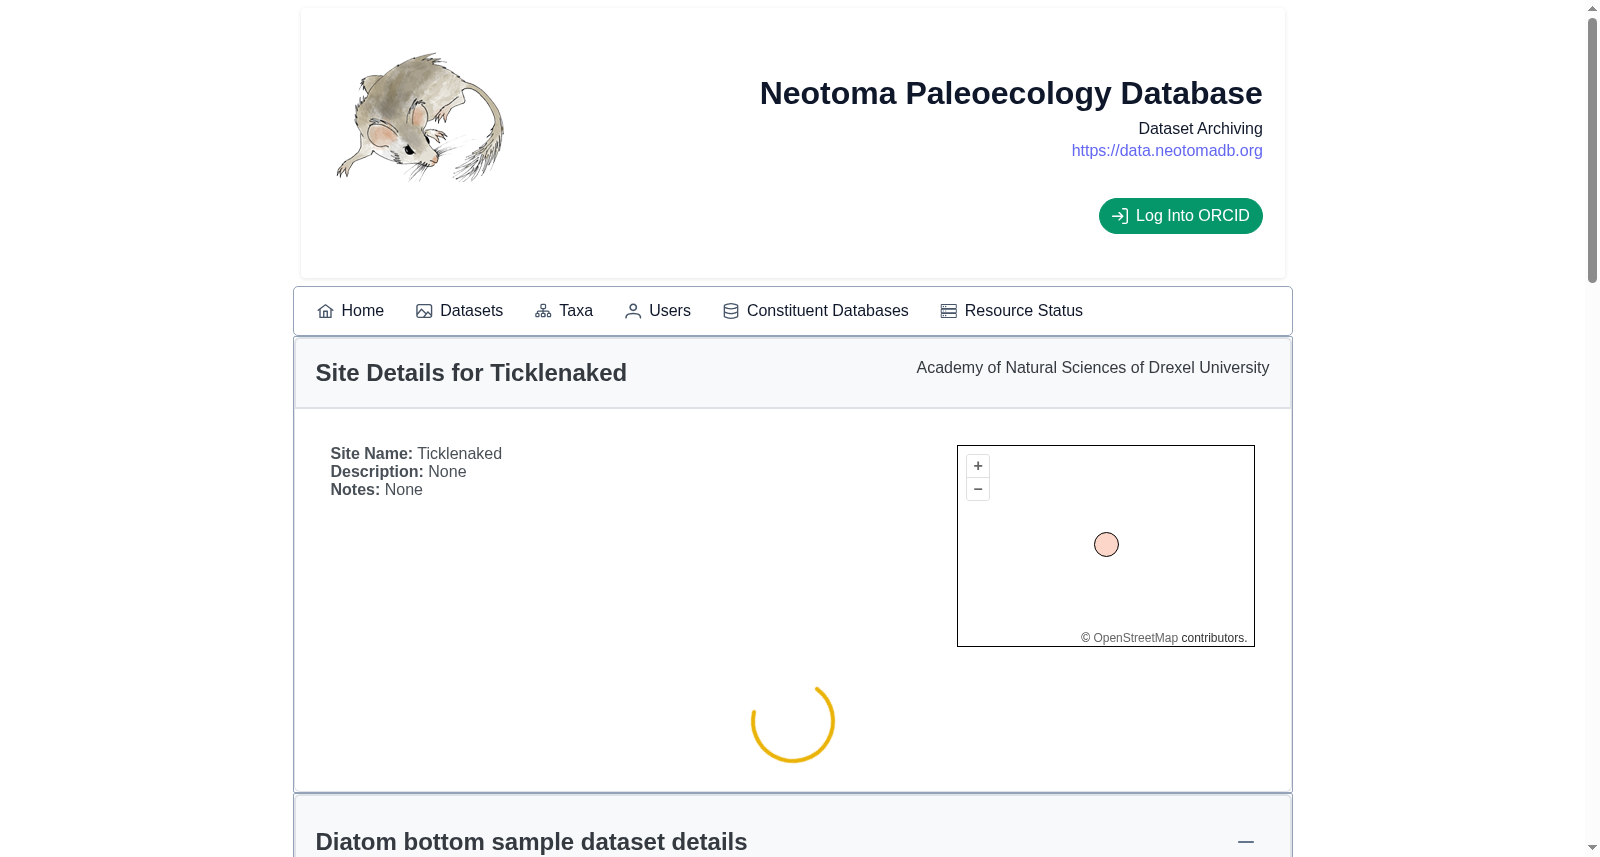Zoom out on the site map
This screenshot has height=857, width=1600.
978,489
